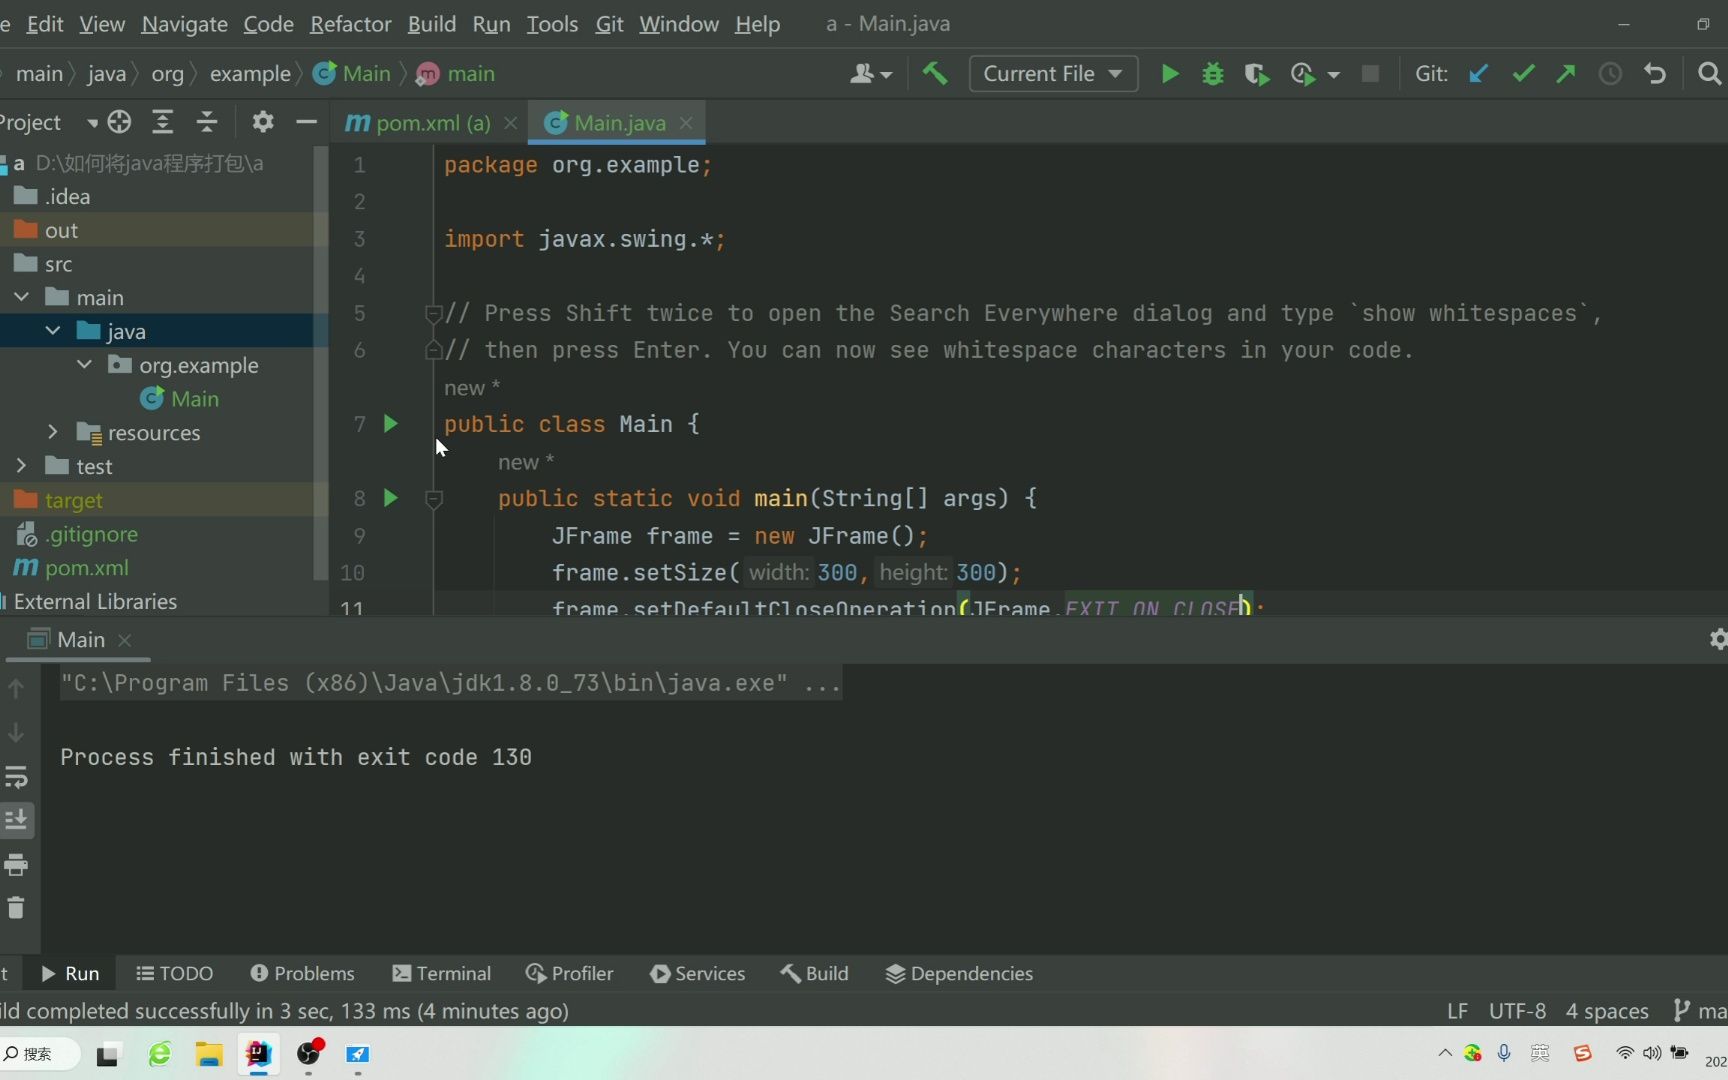The width and height of the screenshot is (1728, 1080).
Task: Git push green arrow icon
Action: 1566,74
